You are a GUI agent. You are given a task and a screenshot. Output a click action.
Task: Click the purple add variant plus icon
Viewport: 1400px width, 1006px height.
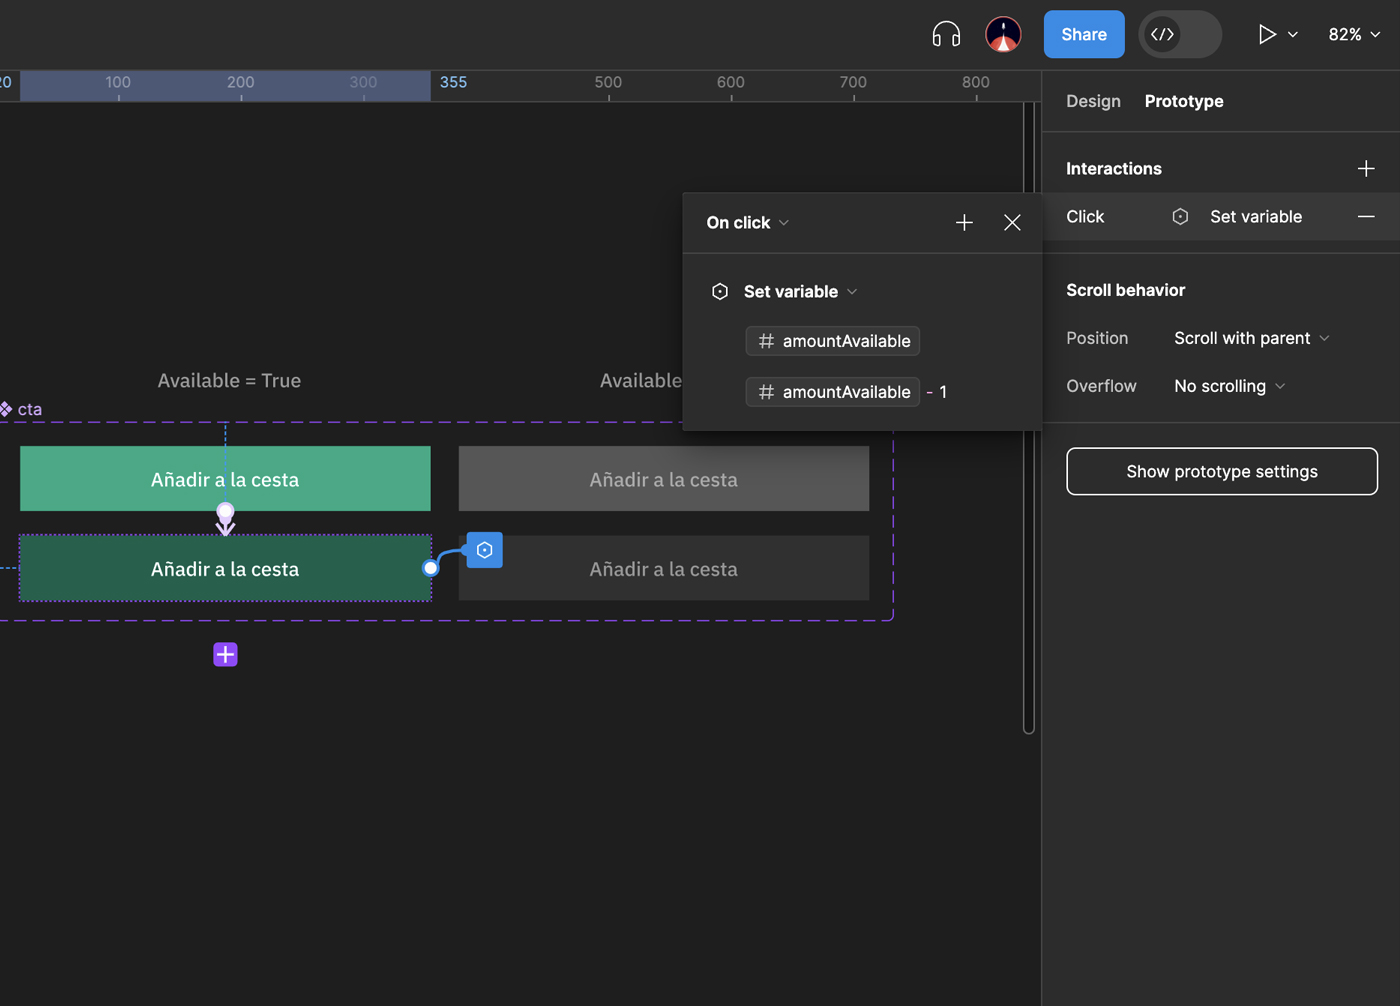(x=225, y=654)
